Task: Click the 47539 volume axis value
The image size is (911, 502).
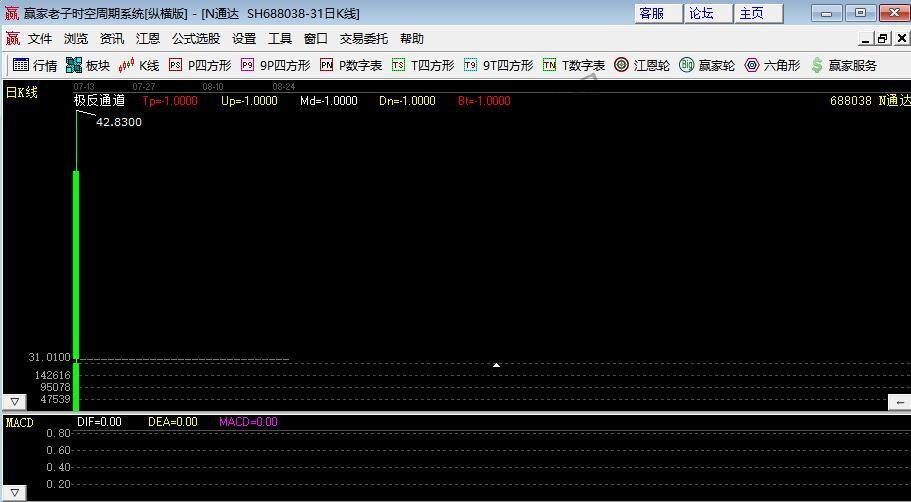Action: pyautogui.click(x=55, y=399)
